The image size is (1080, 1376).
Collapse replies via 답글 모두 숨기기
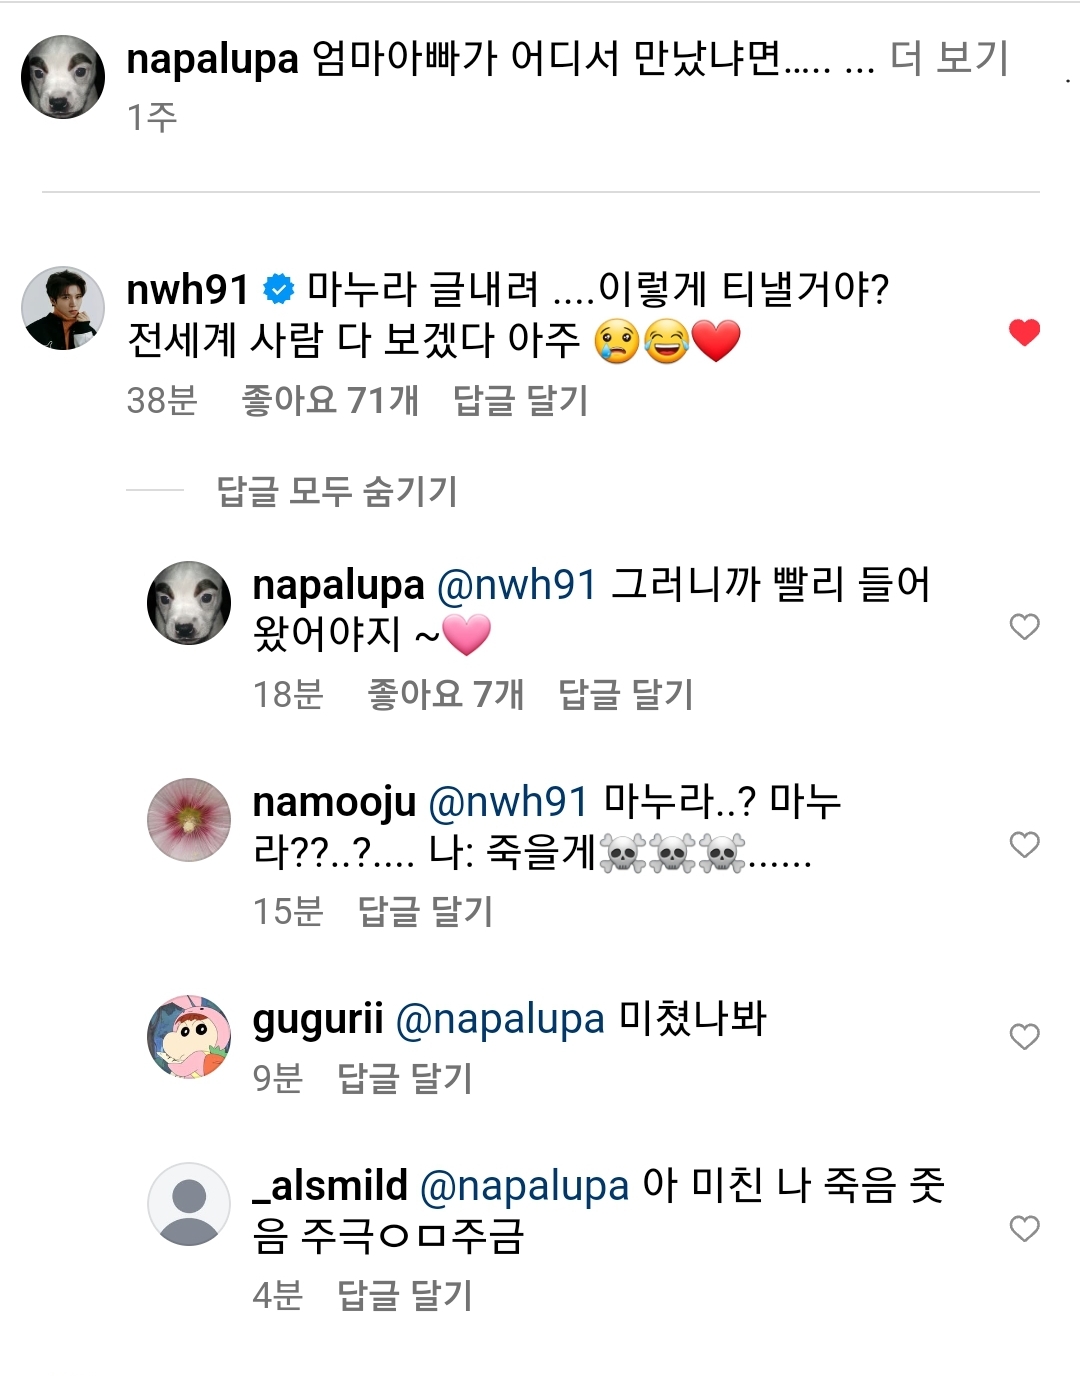pos(337,491)
